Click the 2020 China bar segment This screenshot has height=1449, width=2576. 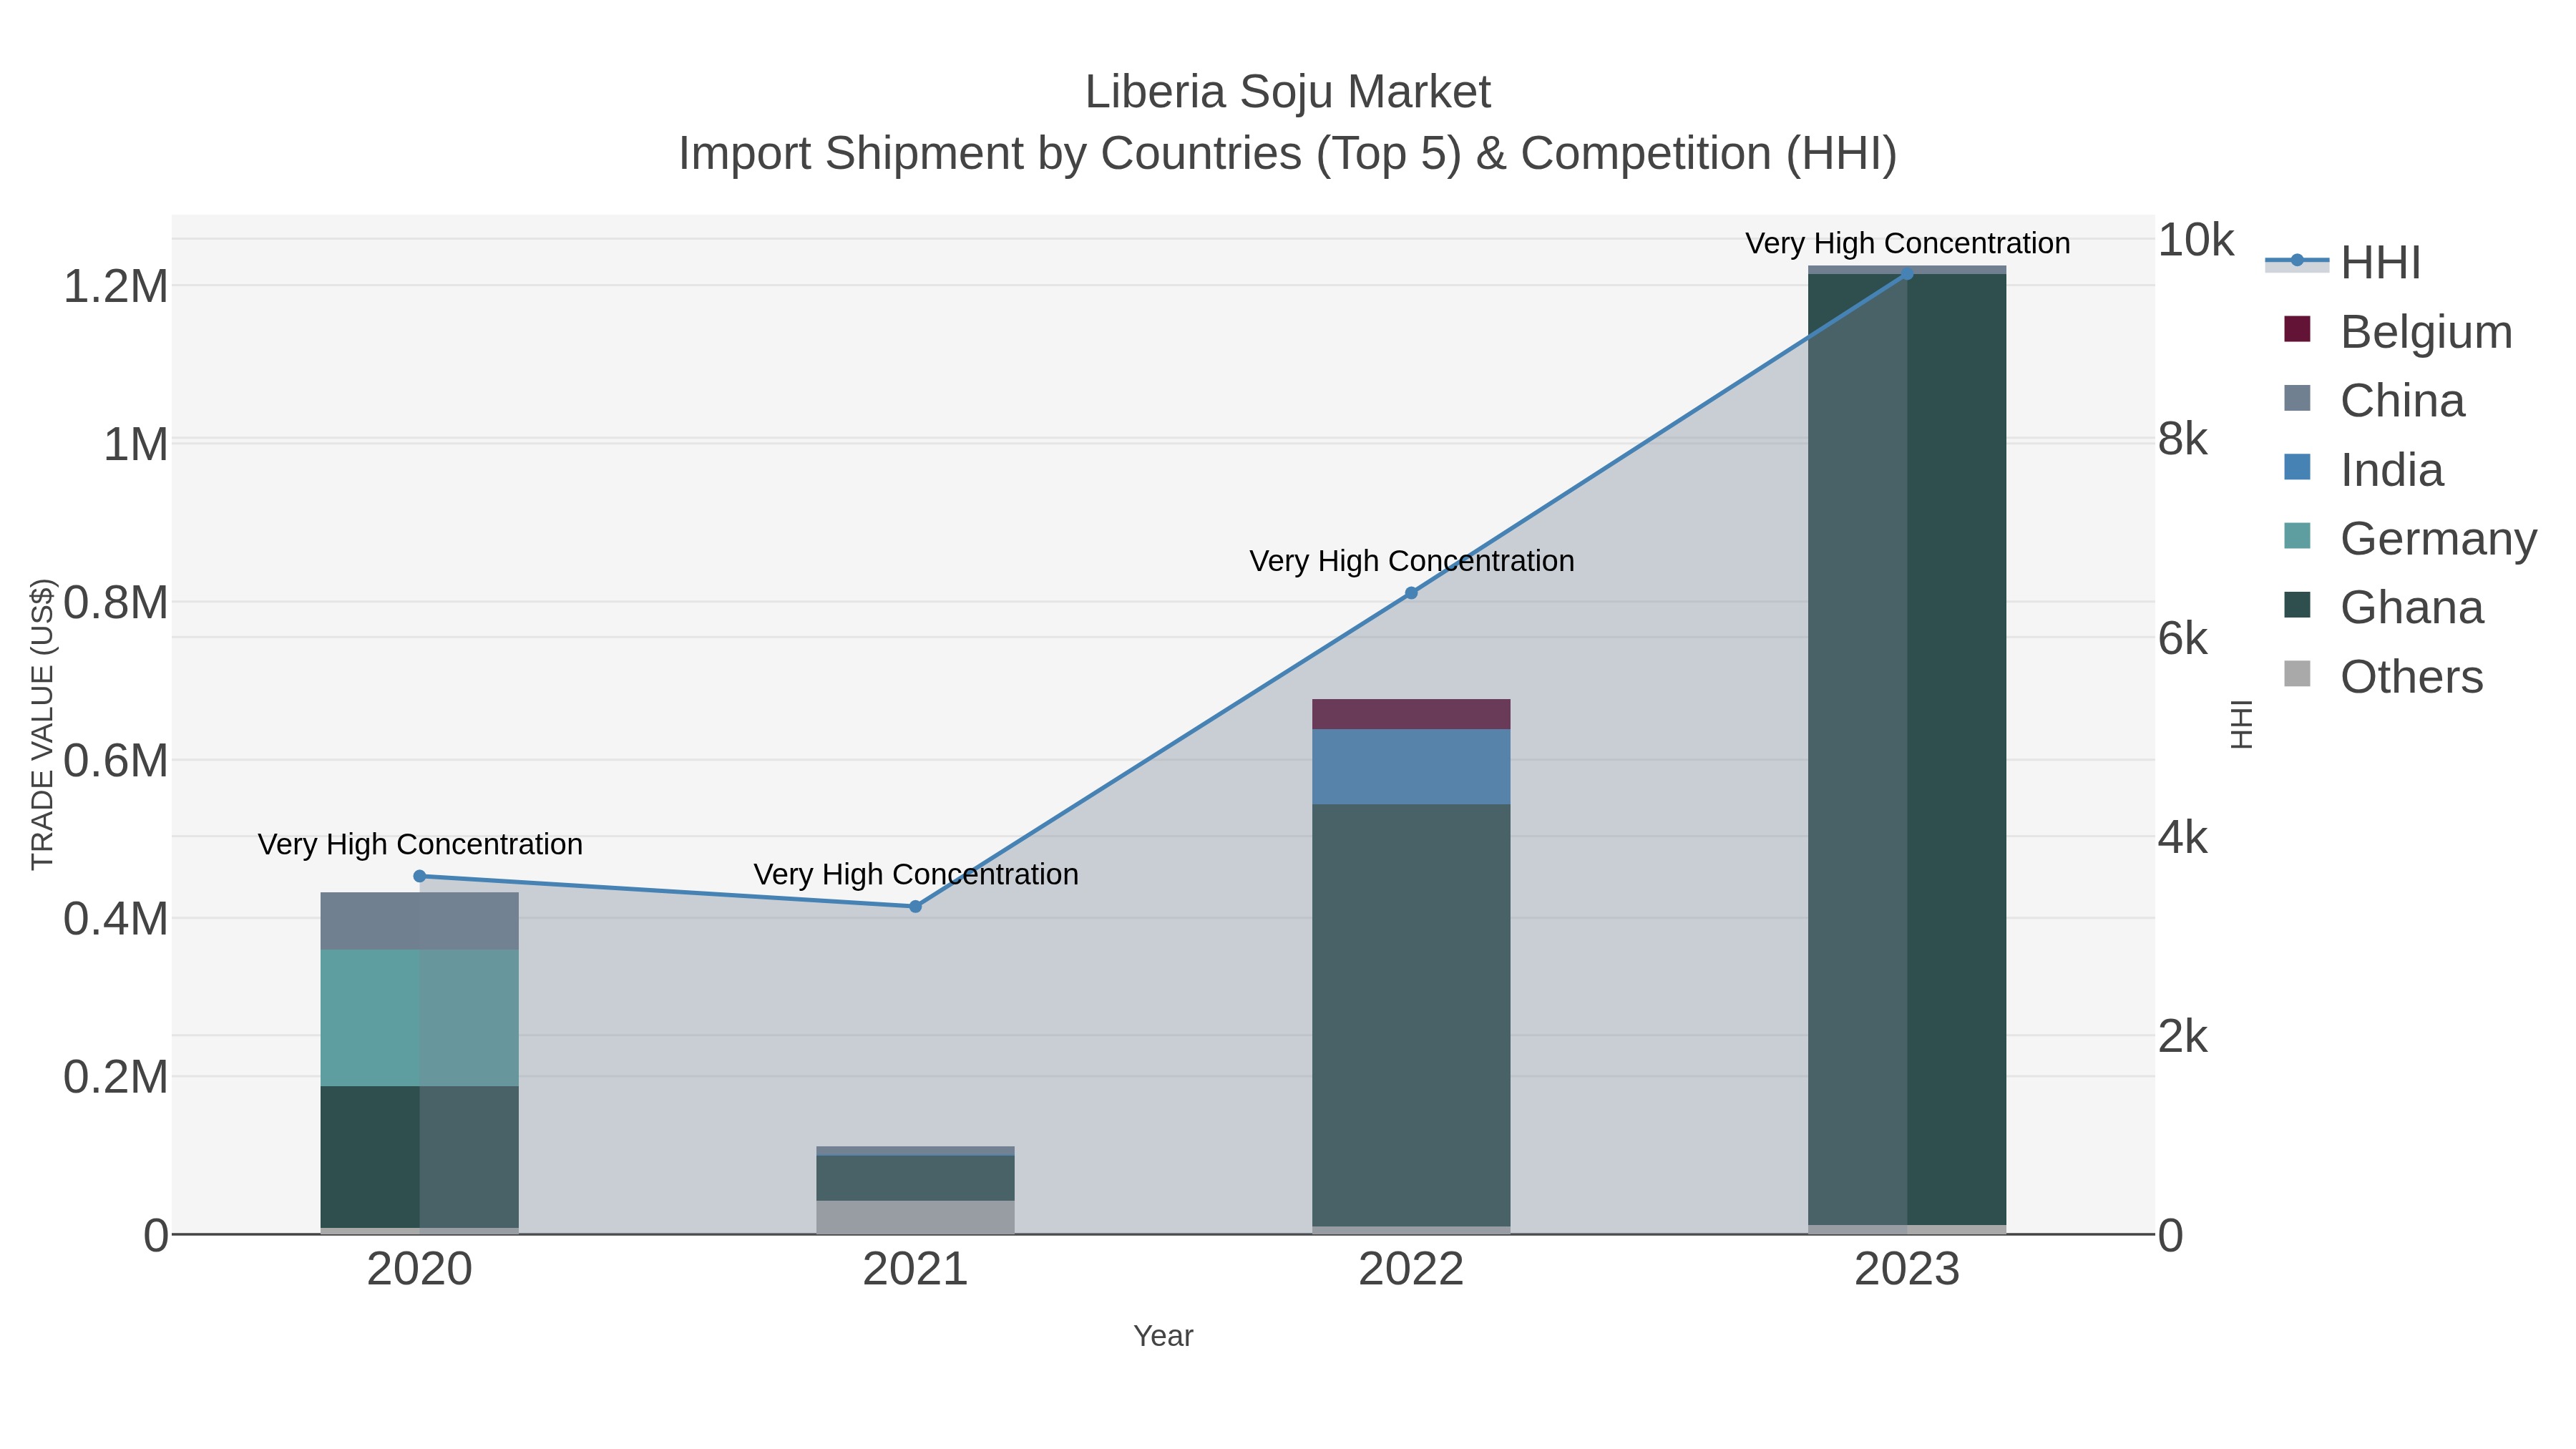click(419, 921)
